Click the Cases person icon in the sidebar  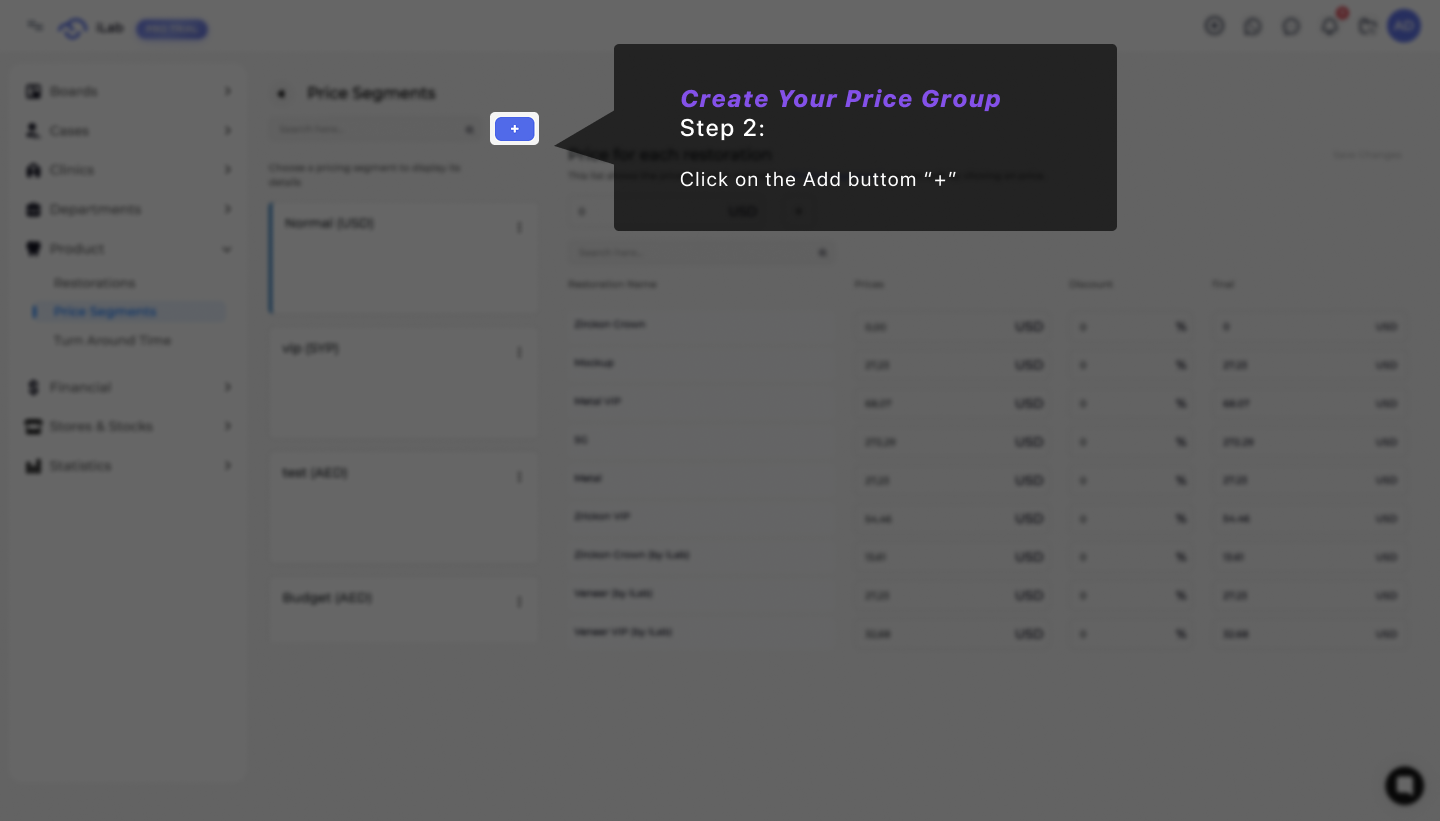[x=33, y=130]
